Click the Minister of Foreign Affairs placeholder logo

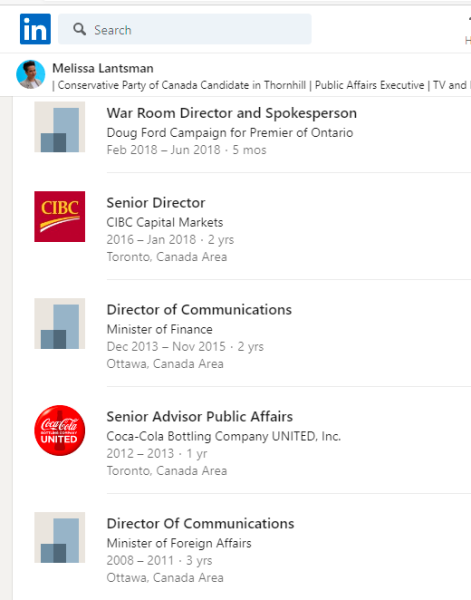pos(60,538)
